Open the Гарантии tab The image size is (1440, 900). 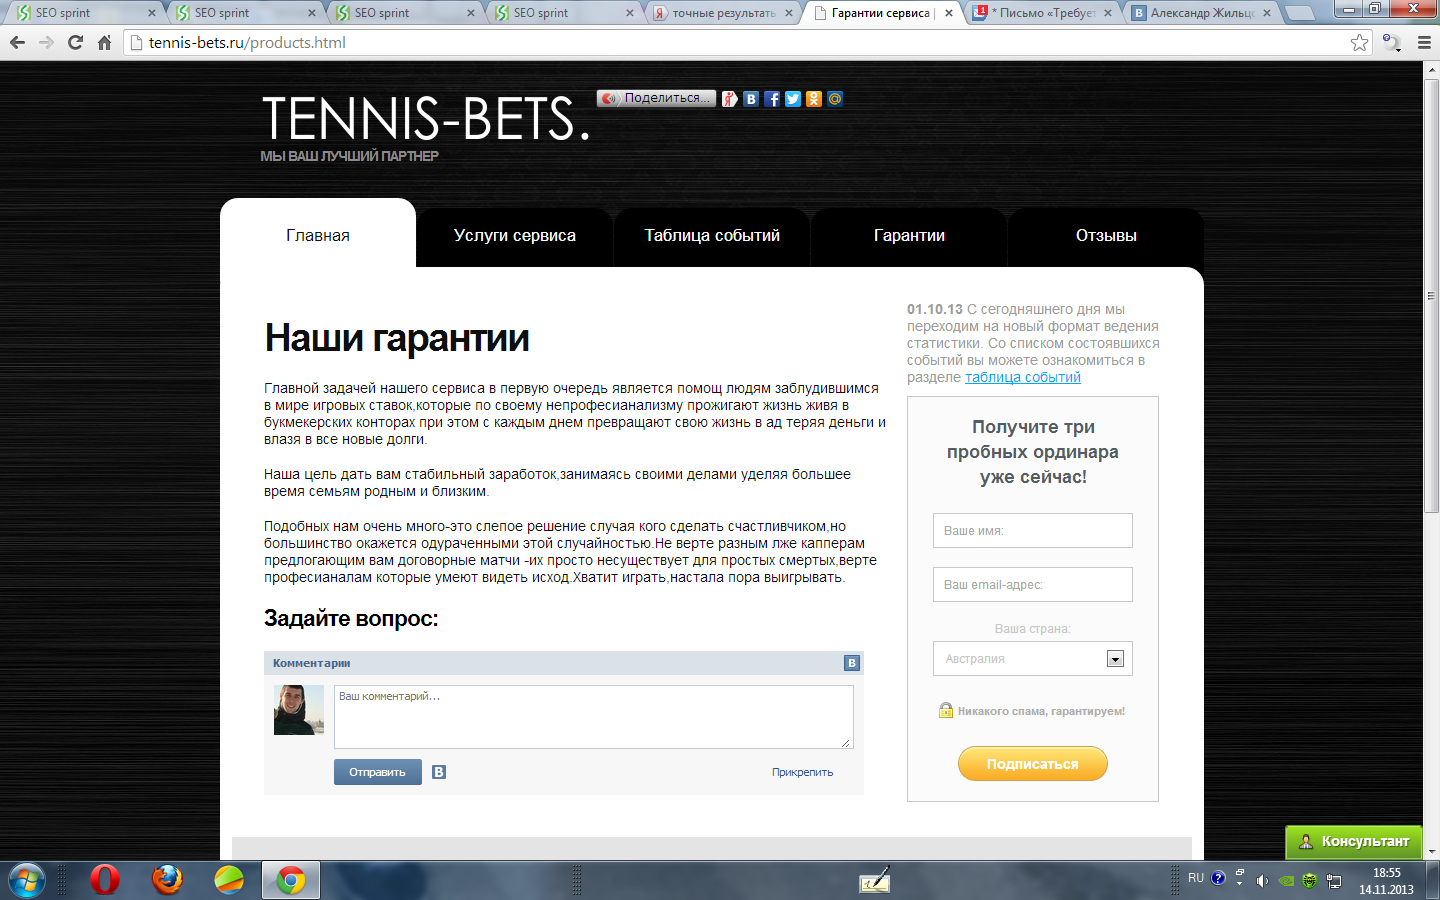909,237
